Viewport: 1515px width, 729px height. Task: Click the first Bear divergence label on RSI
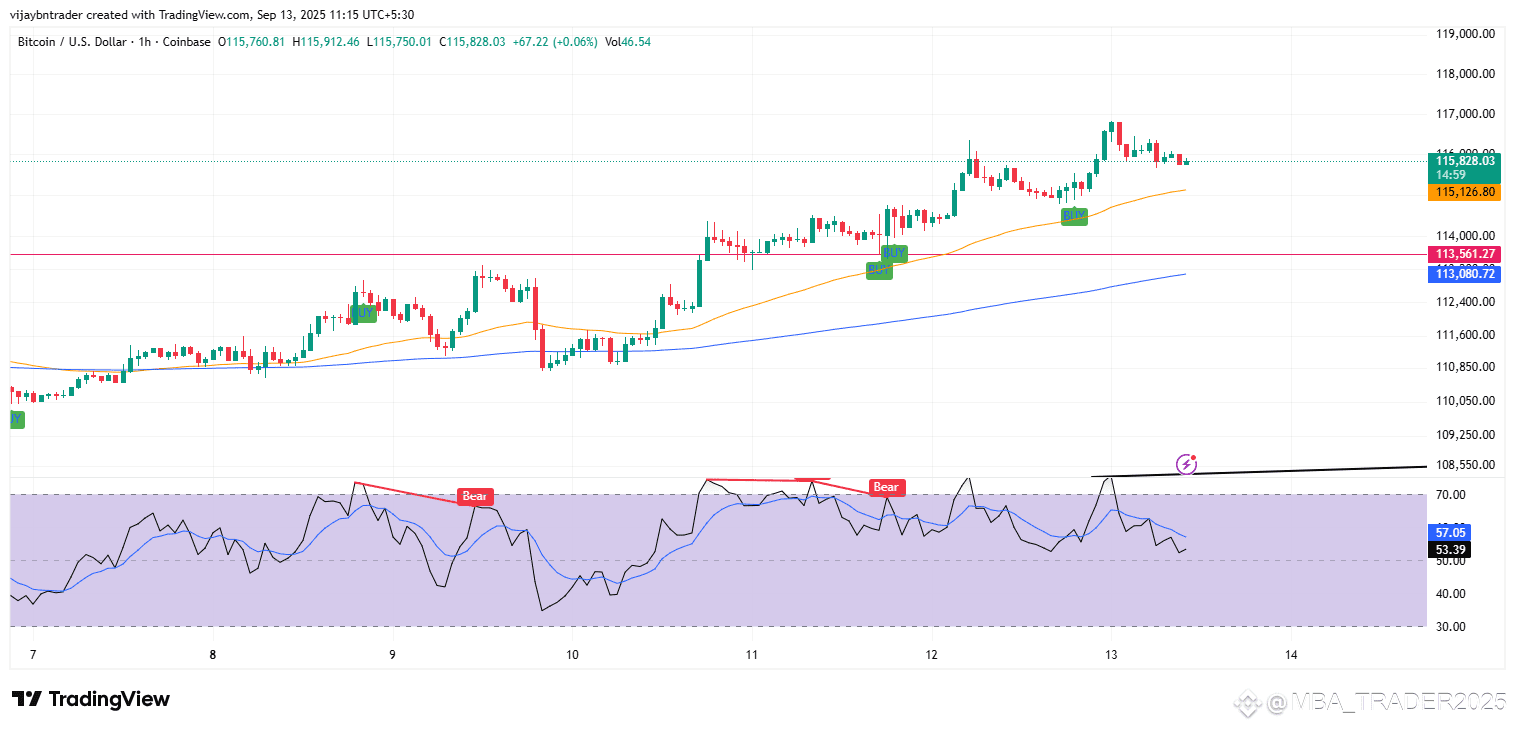click(475, 496)
